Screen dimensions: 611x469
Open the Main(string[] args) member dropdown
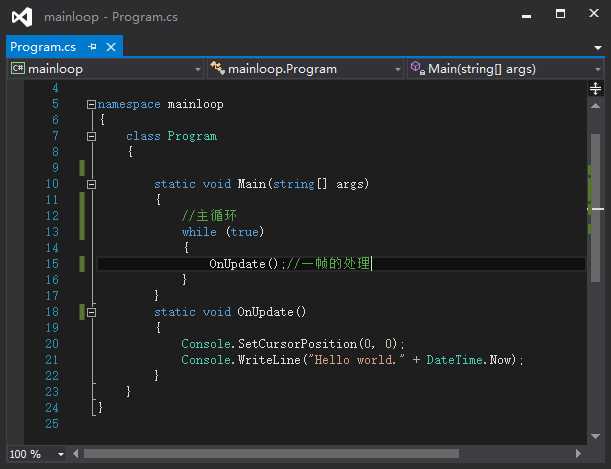[505, 69]
